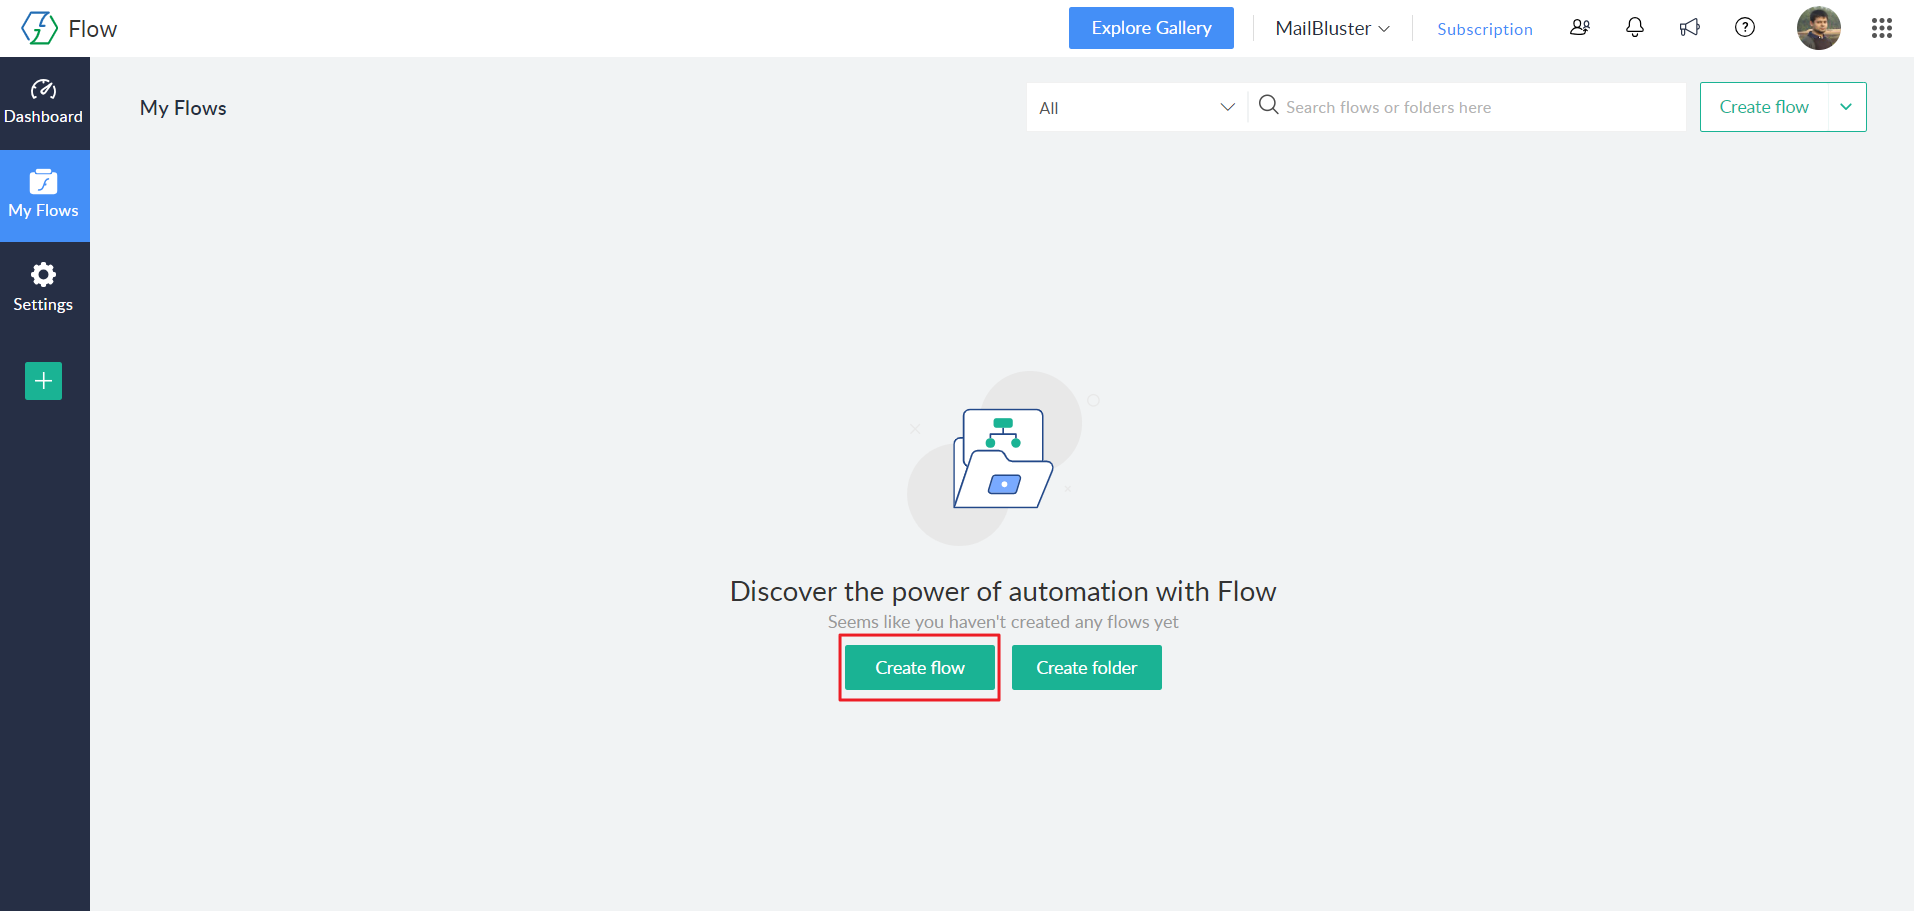Click the Explore Gallery button
The width and height of the screenshot is (1914, 911).
[1151, 28]
